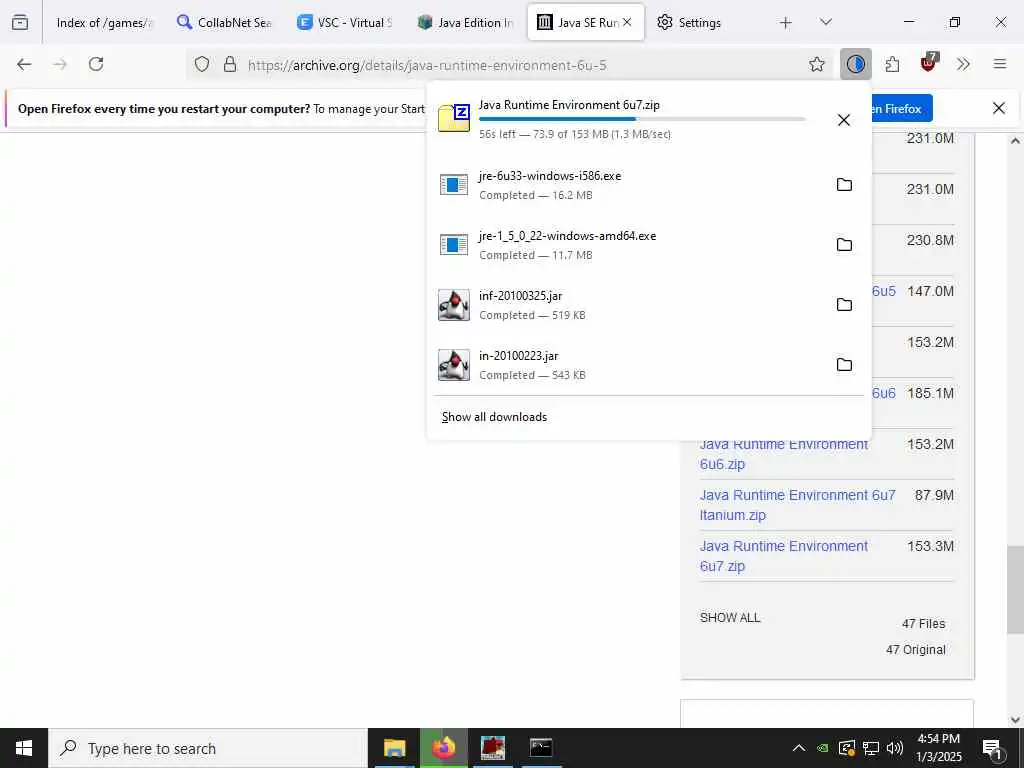Show jre-6u33-windows-i586.exe in folder
Image resolution: width=1024 pixels, height=768 pixels.
coord(844,185)
